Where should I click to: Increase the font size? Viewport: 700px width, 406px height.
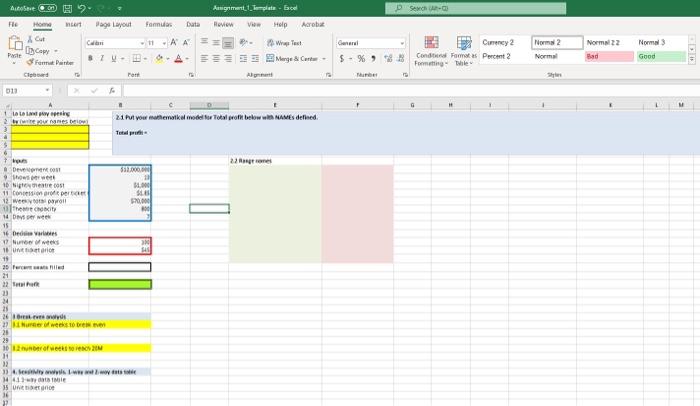pyautogui.click(x=174, y=43)
